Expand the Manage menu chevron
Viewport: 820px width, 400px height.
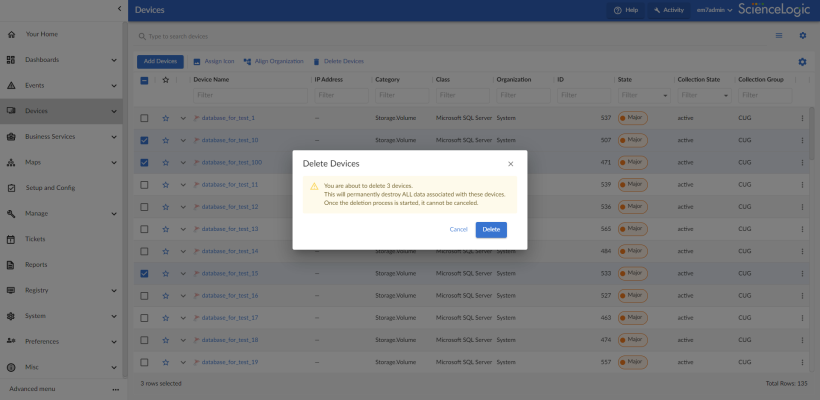click(x=114, y=214)
